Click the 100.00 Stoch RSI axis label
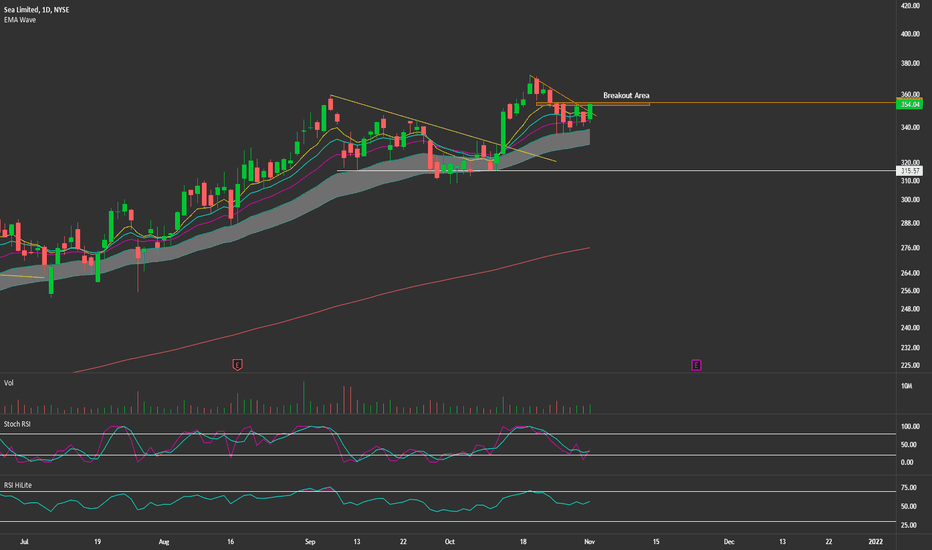This screenshot has height=550, width=932. (x=910, y=427)
